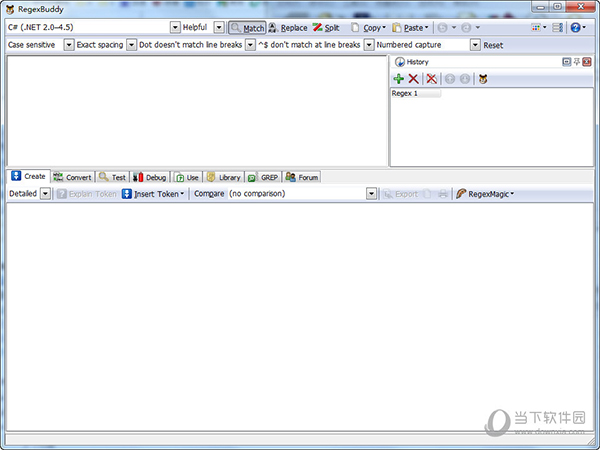Switch to the Create tab
Image resolution: width=600 pixels, height=450 pixels.
[x=29, y=176]
